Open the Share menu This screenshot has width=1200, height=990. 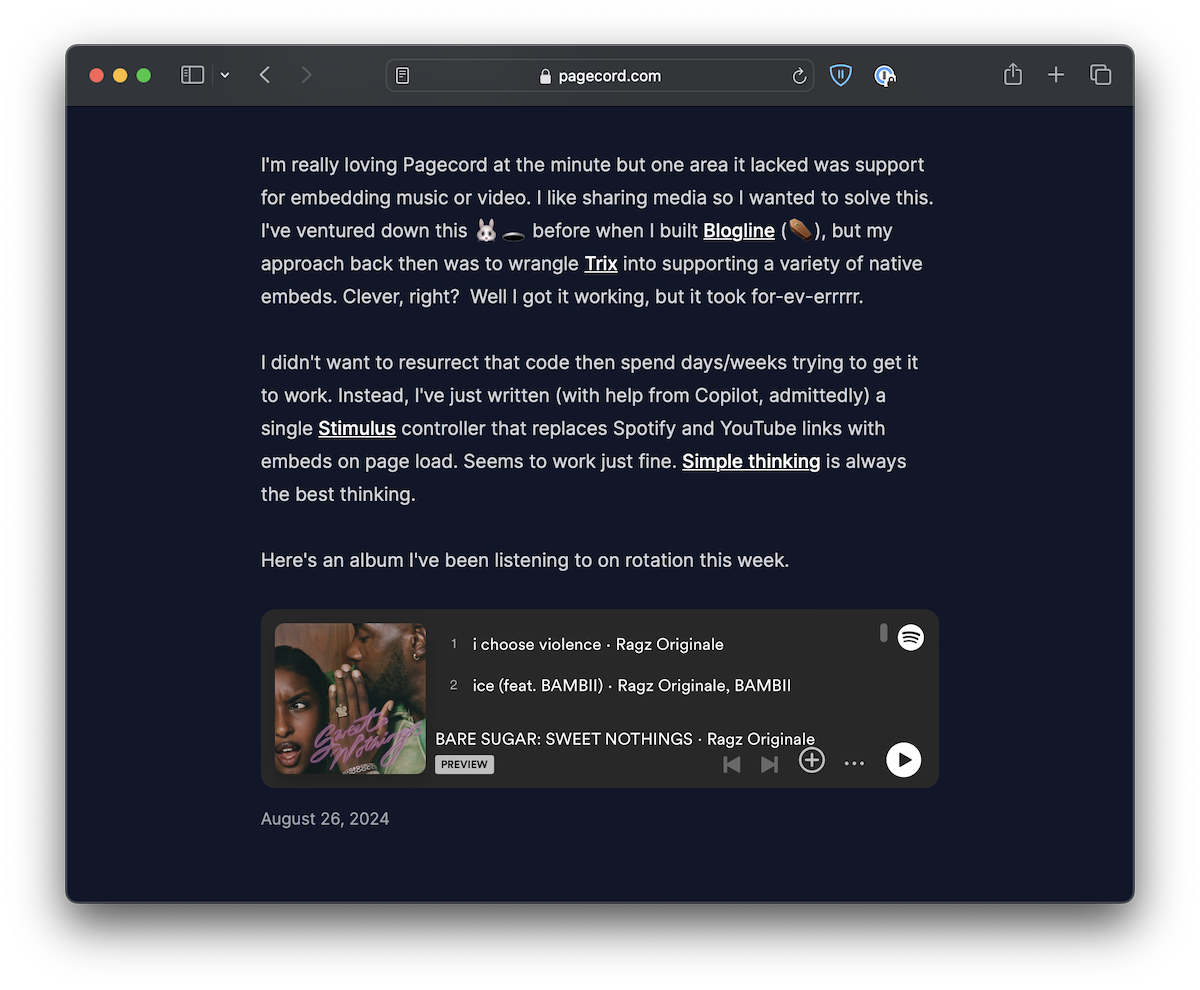[x=1013, y=75]
